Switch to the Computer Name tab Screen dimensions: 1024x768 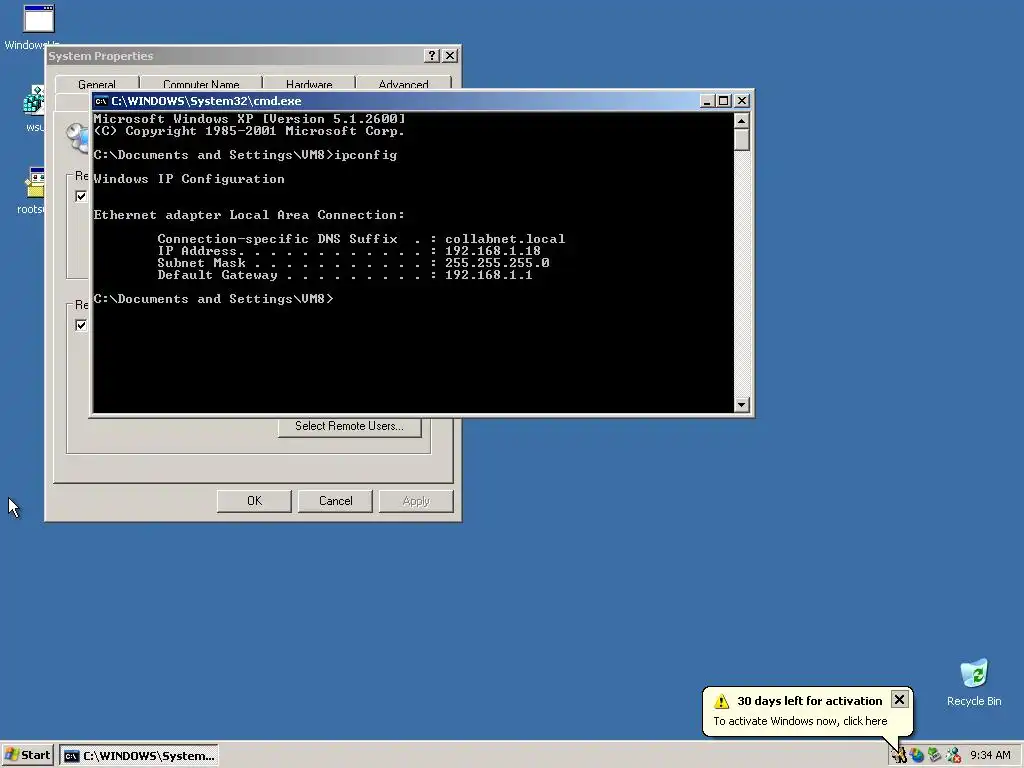(x=201, y=84)
